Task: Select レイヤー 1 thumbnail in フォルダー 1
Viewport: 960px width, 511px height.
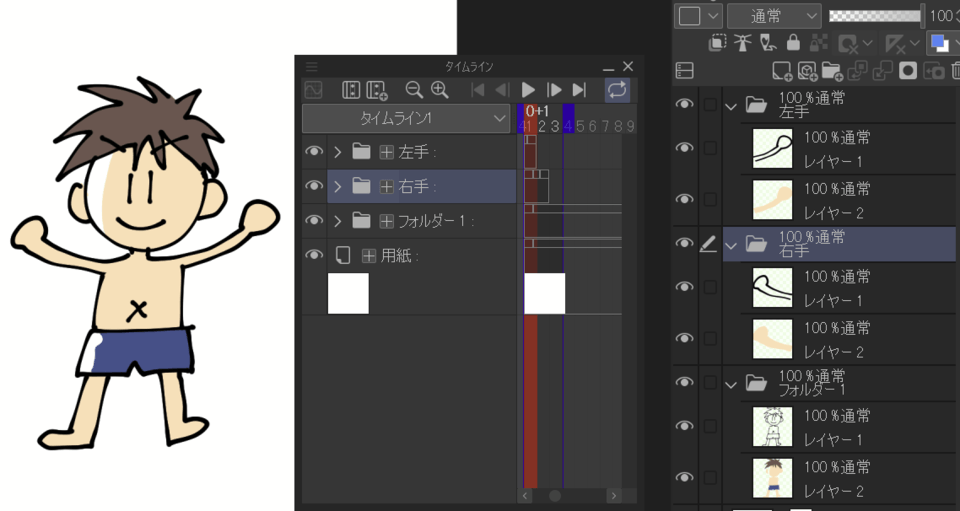Action: click(772, 427)
